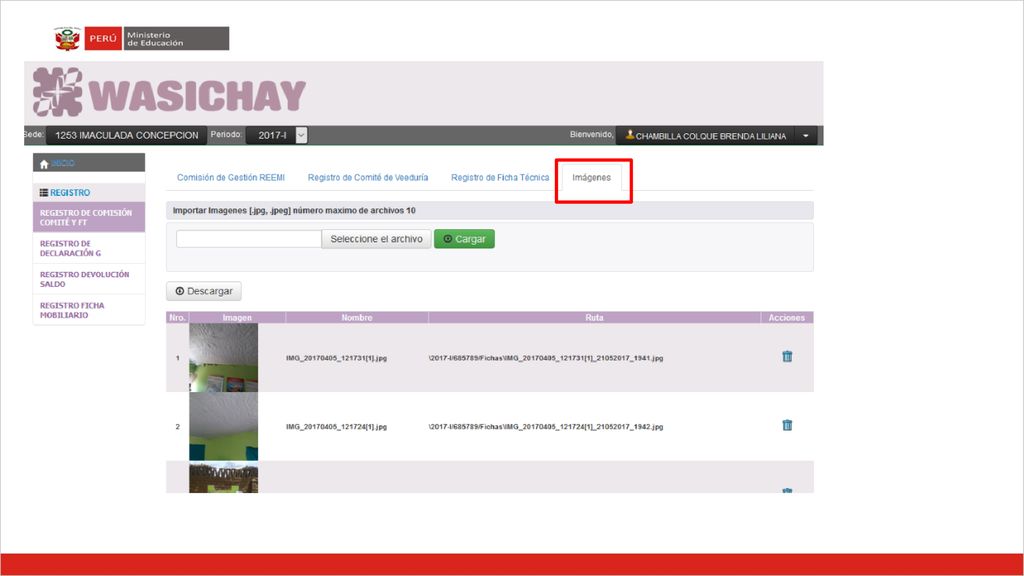Click the red PERÚ badge
Image resolution: width=1024 pixels, height=576 pixels.
click(x=103, y=39)
